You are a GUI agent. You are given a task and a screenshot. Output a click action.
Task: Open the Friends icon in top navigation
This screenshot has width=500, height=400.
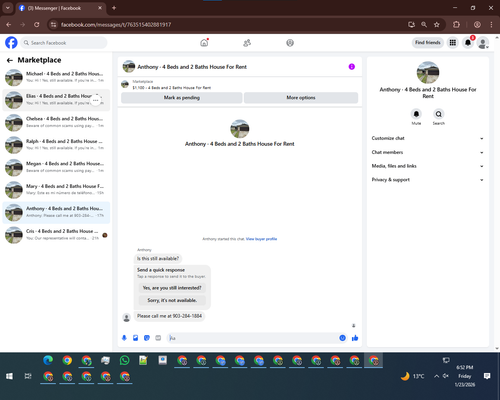[247, 43]
